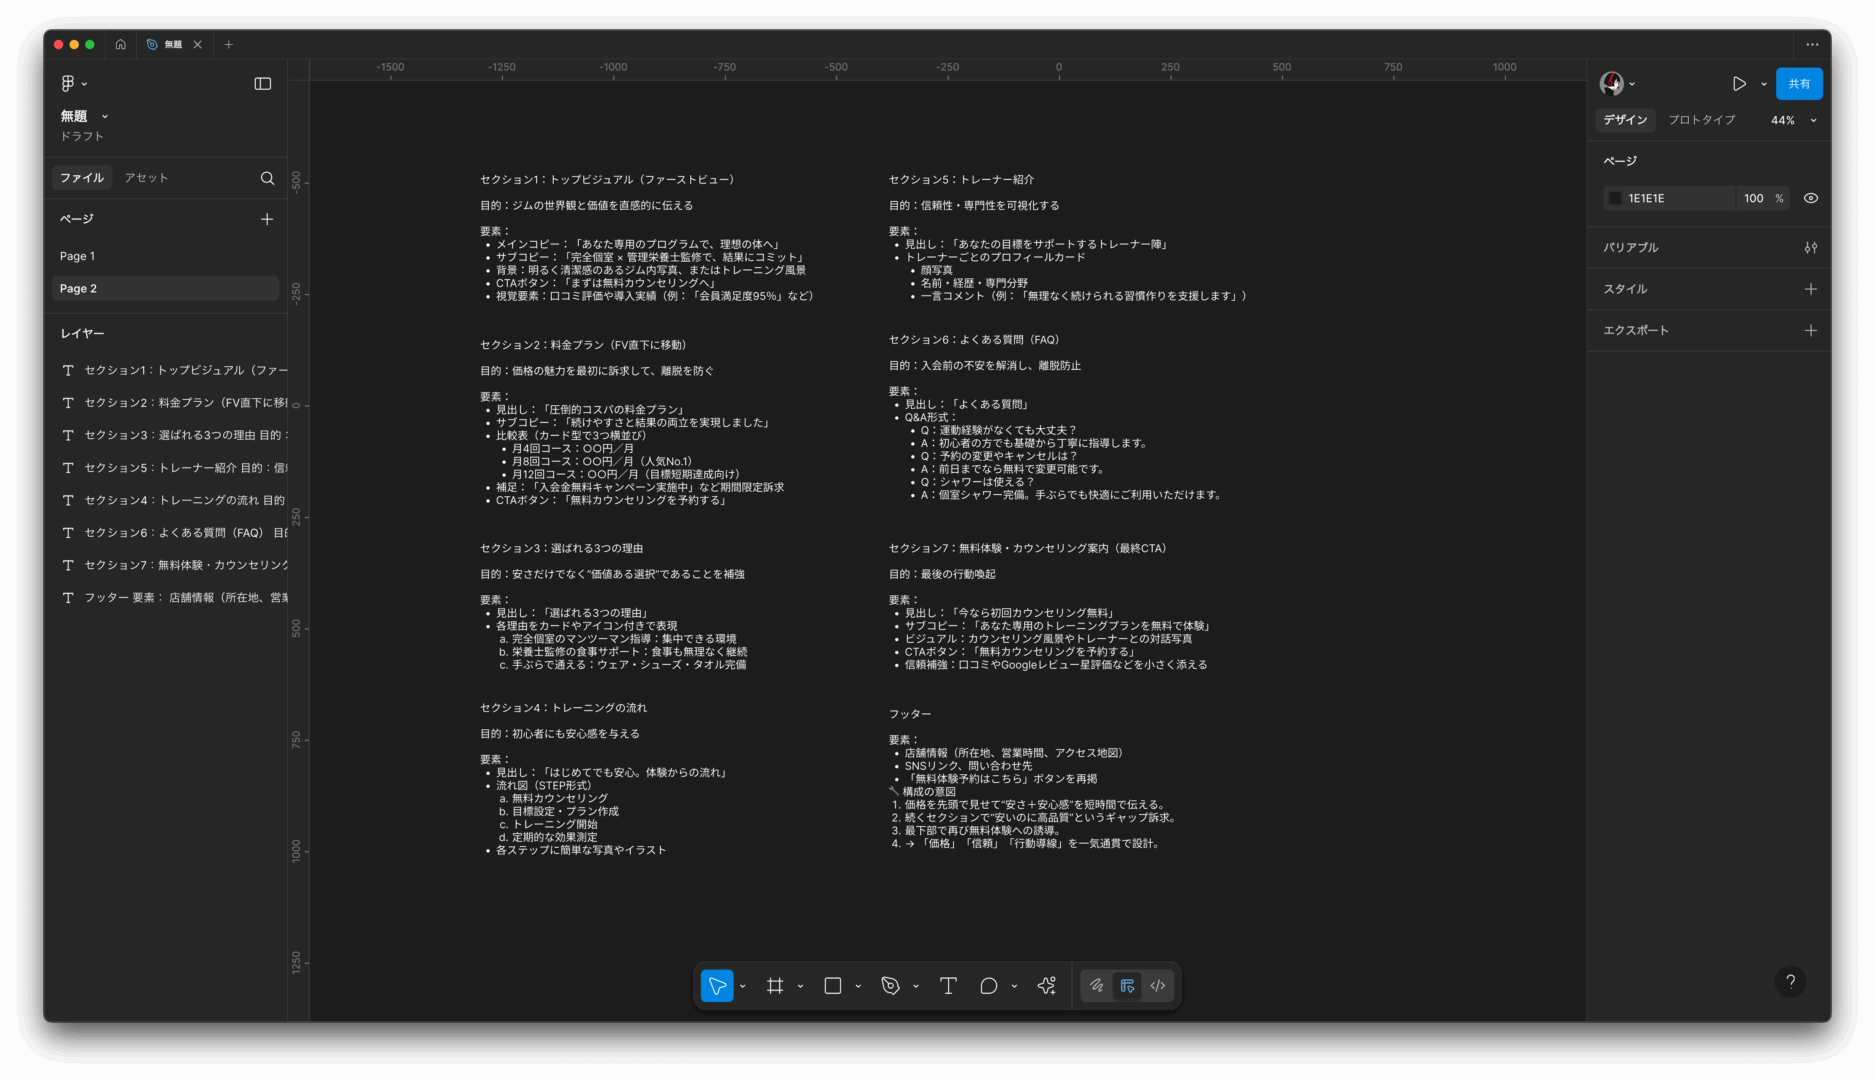The image size is (1875, 1080).
Task: Open the zoom level 44% dropdown
Action: point(1794,120)
